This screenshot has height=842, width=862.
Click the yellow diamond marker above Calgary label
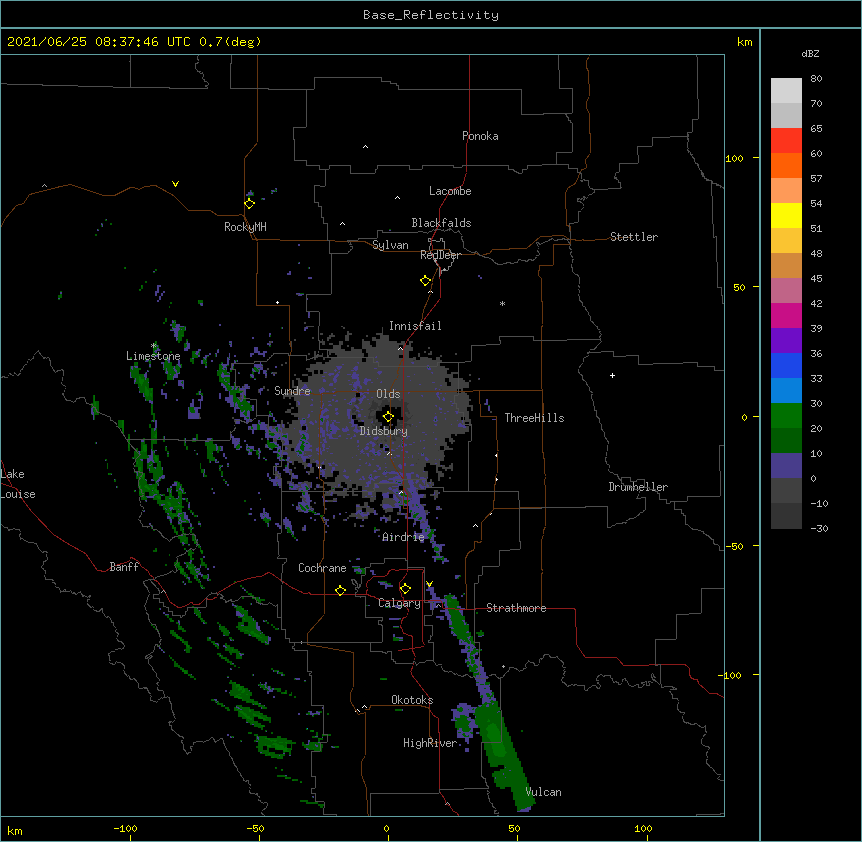(x=405, y=589)
